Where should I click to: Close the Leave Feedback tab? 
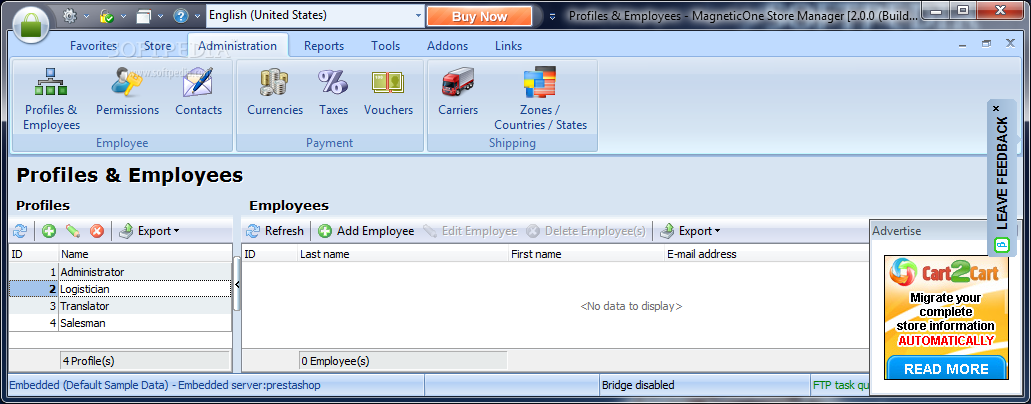(x=995, y=108)
